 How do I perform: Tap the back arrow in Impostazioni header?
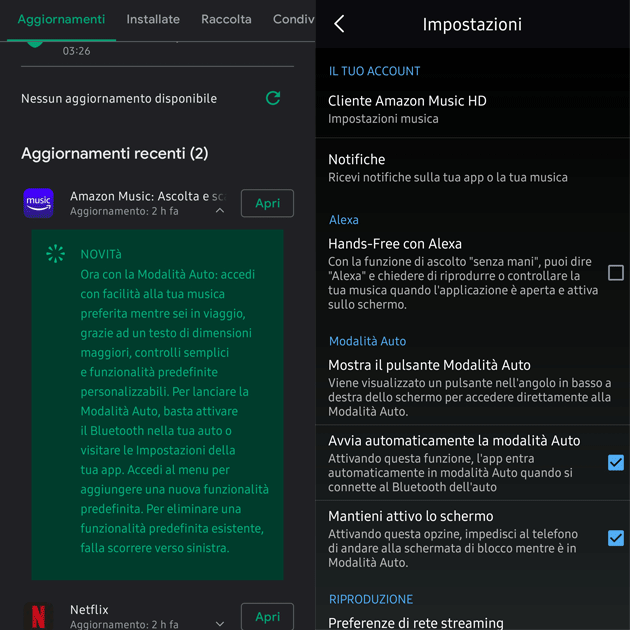(x=339, y=24)
